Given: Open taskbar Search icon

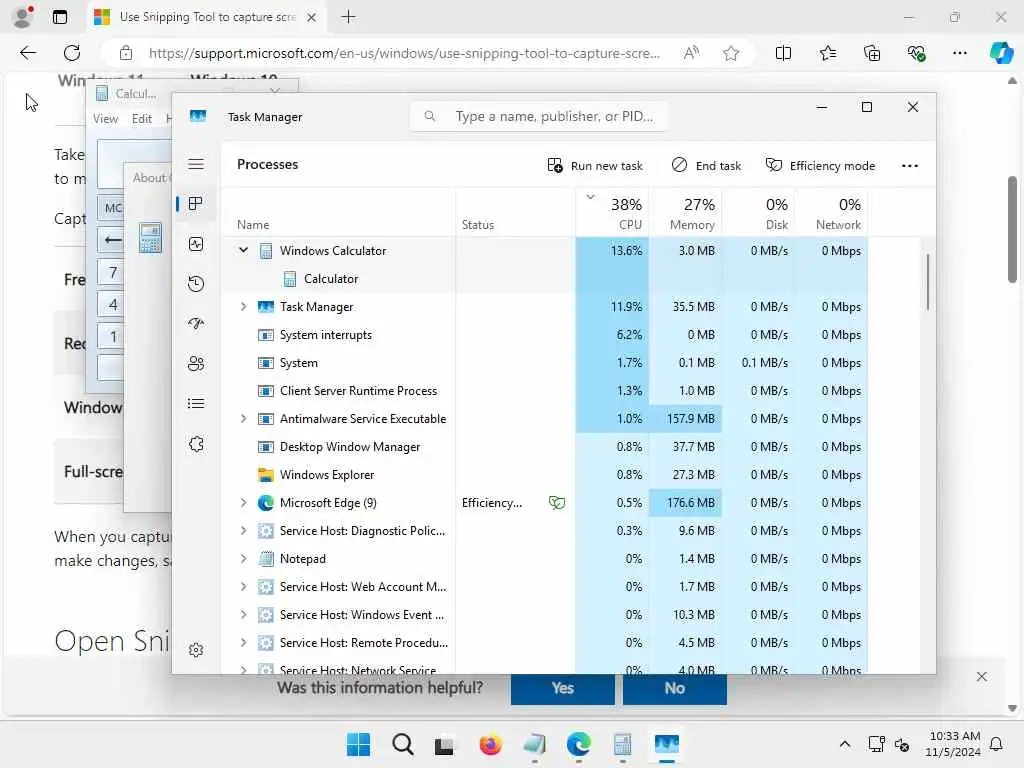Looking at the screenshot, I should [402, 744].
